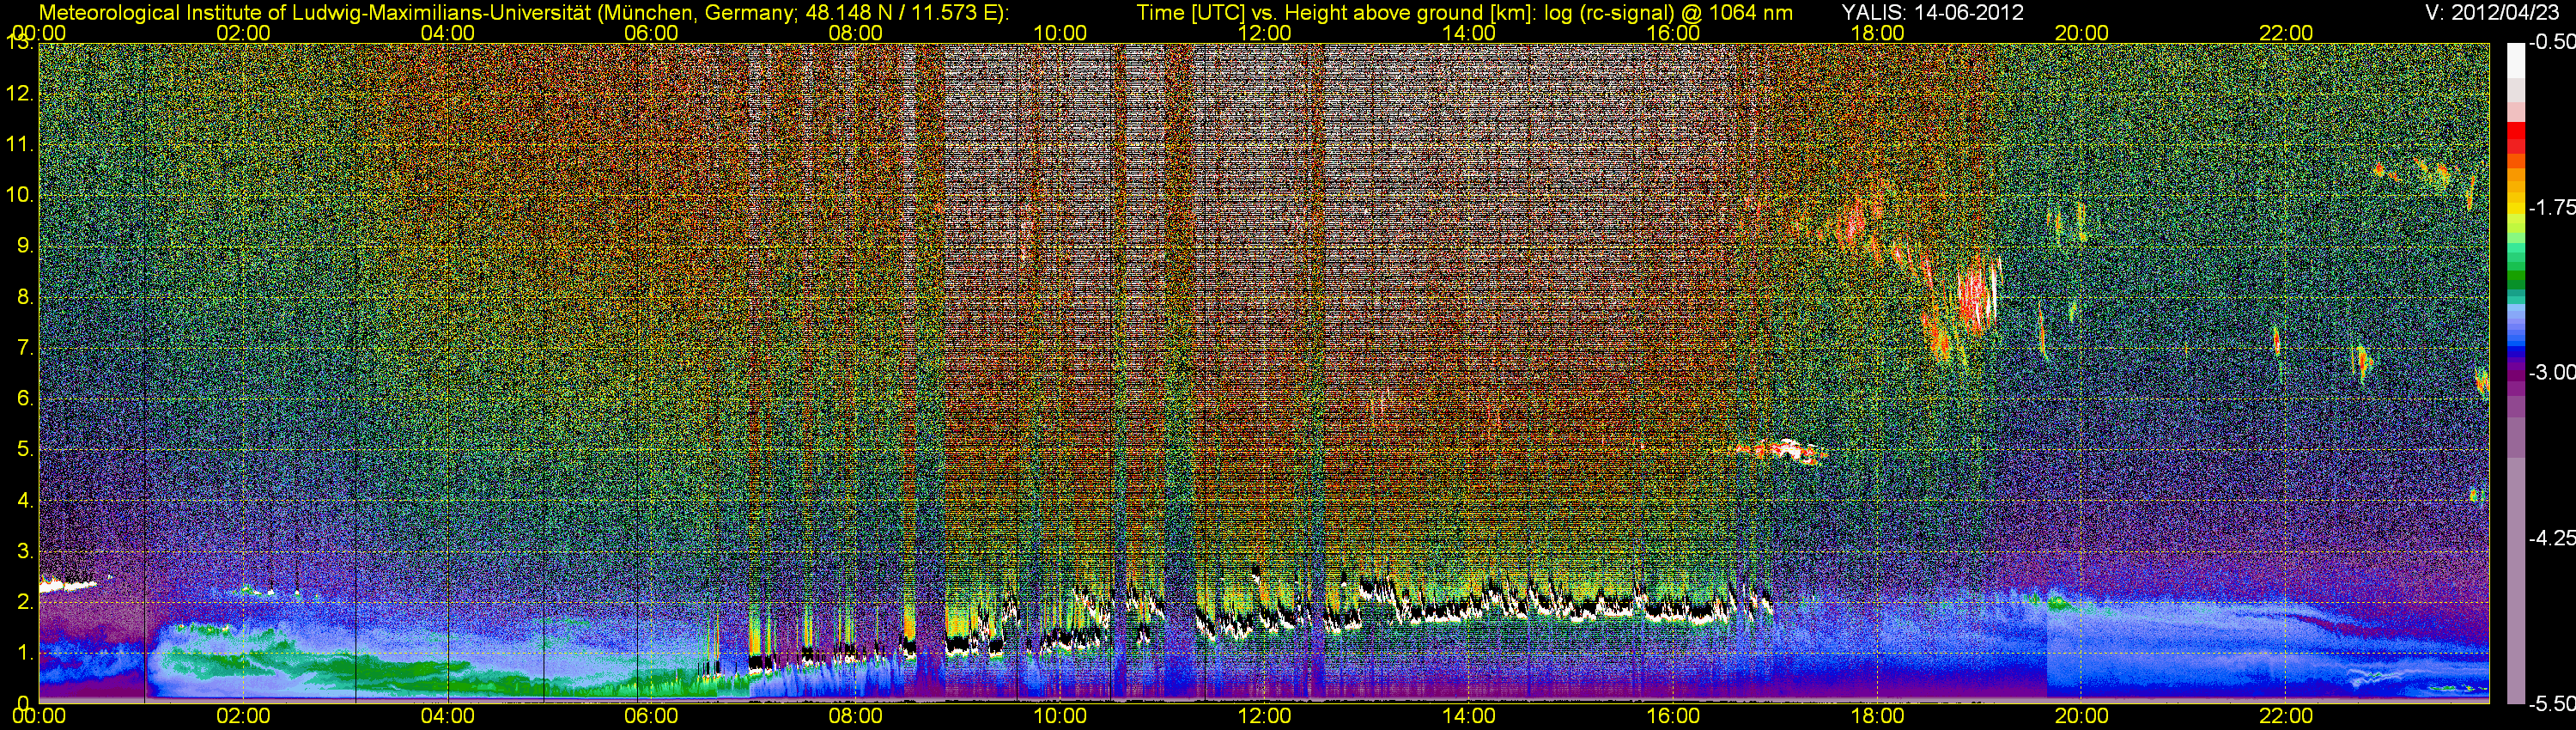Viewport: 2576px width, 730px height.
Task: Click "22:00" on the bottom time axis
Action: pos(2286,716)
